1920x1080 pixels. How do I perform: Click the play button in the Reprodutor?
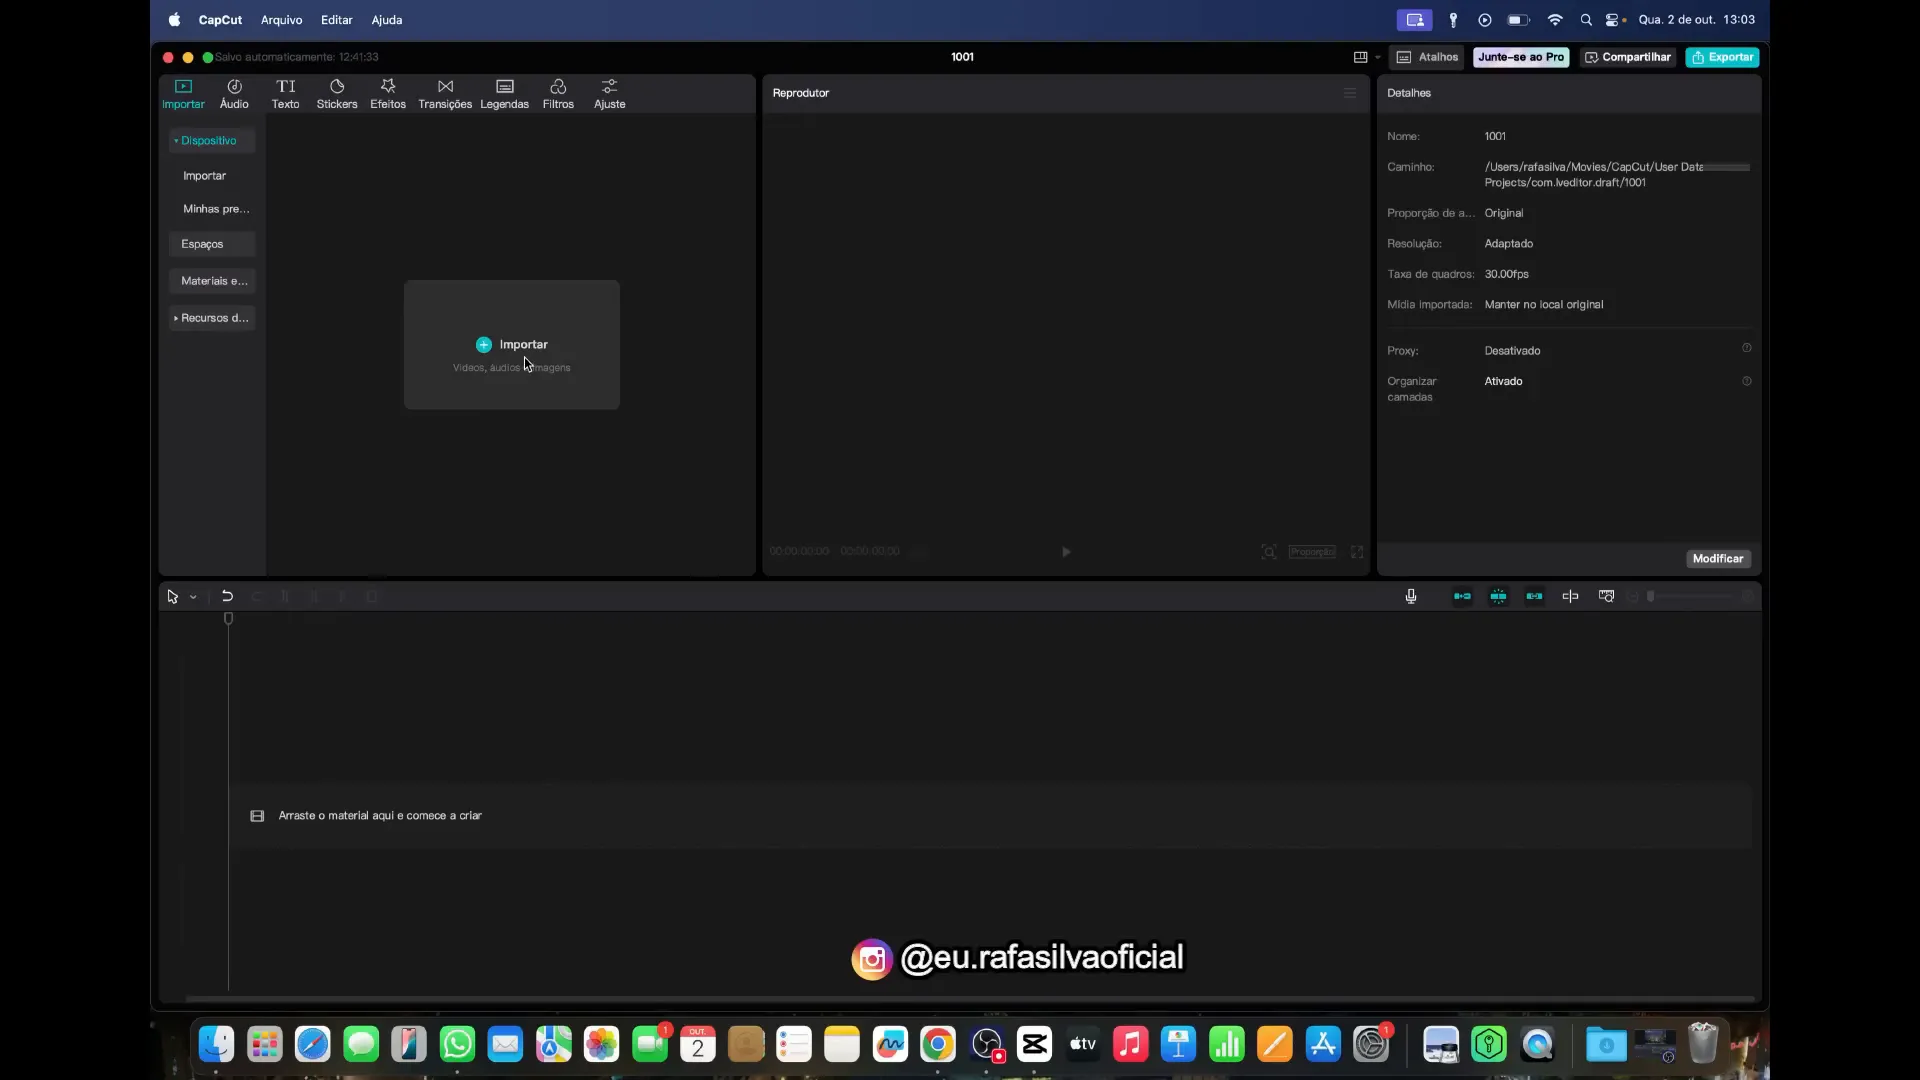[x=1066, y=552]
